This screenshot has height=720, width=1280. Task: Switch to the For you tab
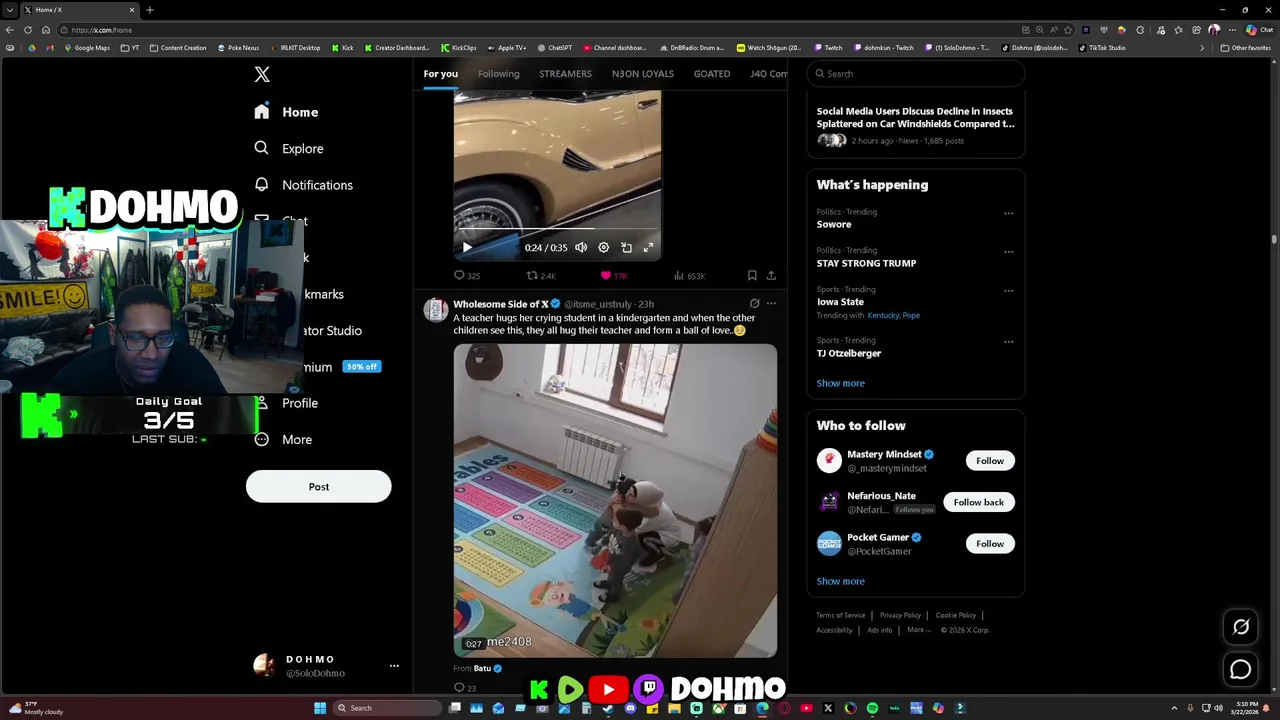[440, 74]
